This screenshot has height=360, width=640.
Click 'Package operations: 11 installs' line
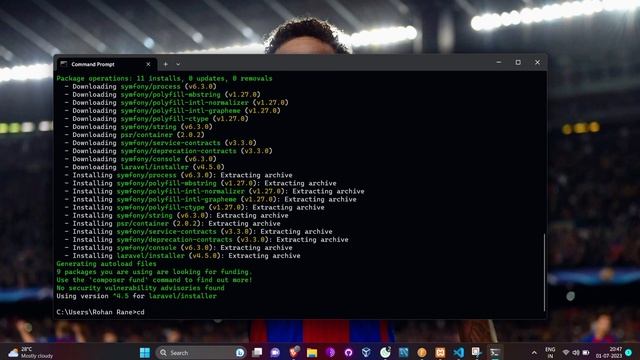[164, 78]
